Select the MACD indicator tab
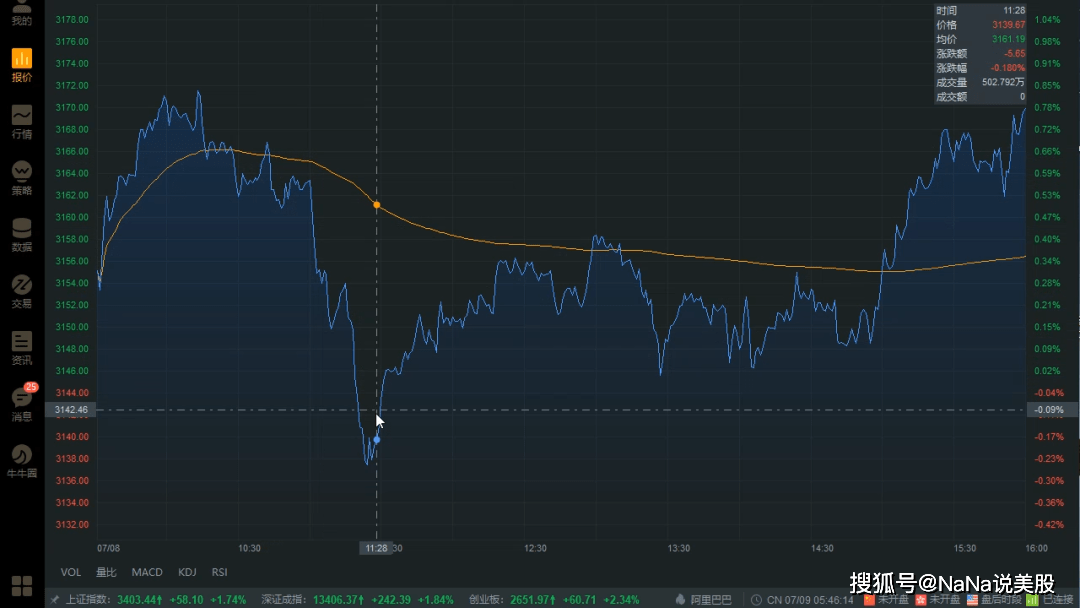 tap(146, 572)
